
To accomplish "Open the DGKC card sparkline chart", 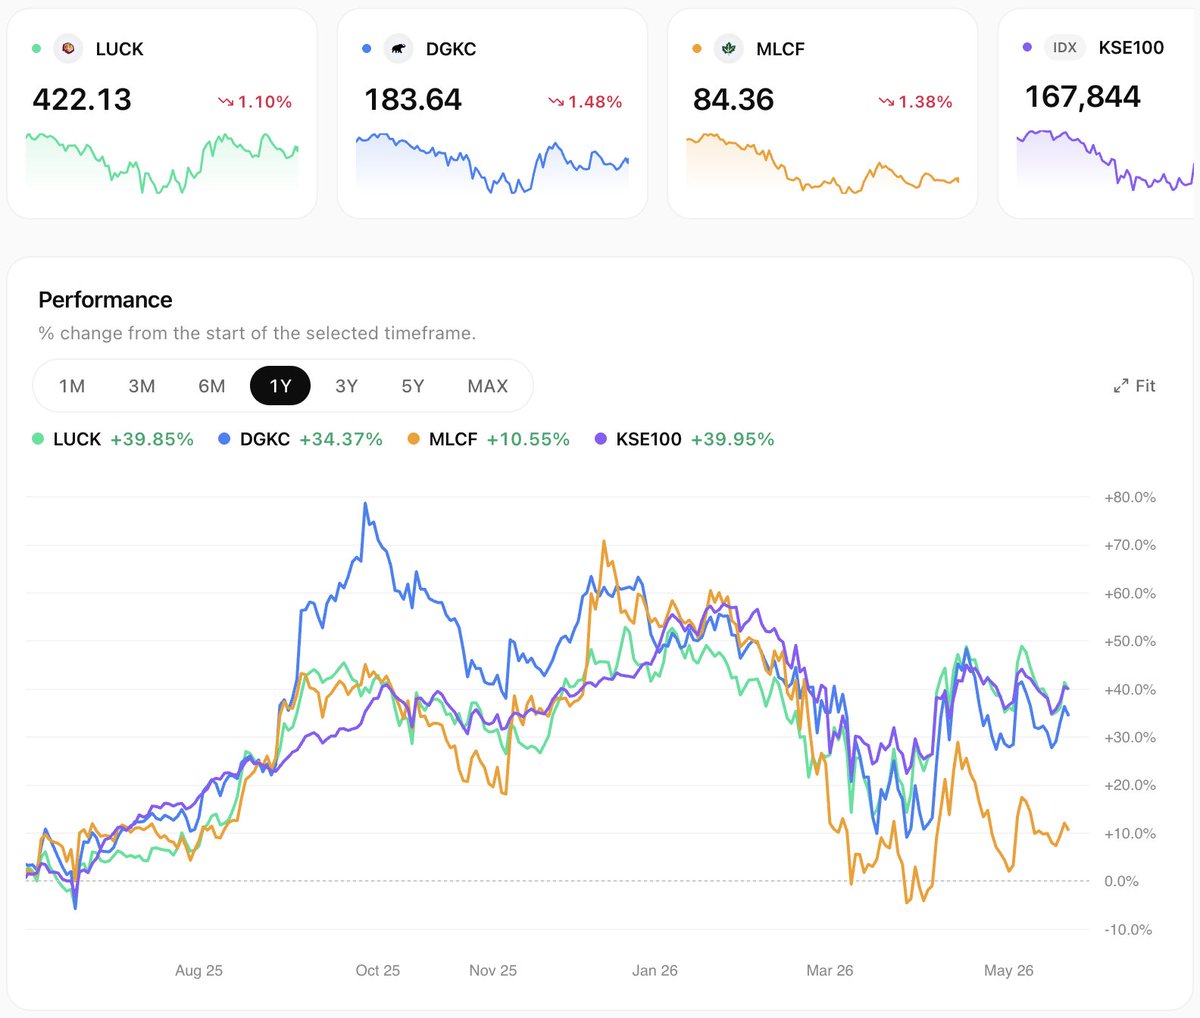I will [x=492, y=162].
